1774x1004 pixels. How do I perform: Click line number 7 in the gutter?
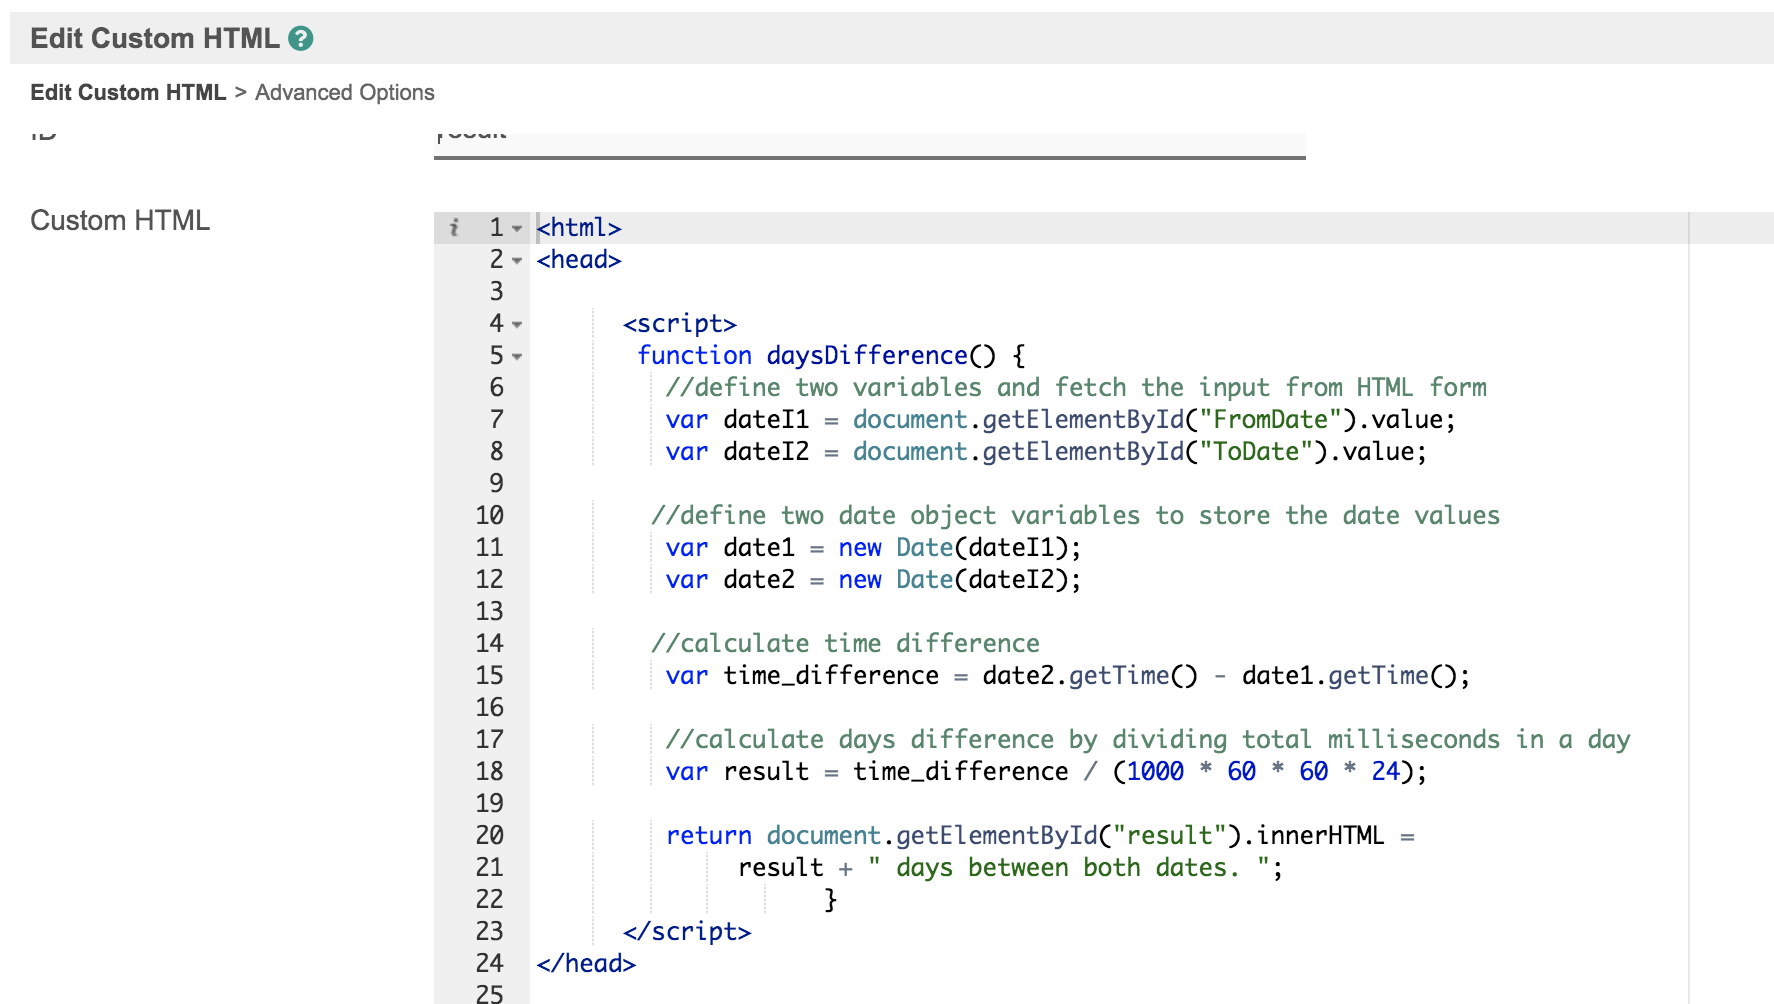coord(496,420)
